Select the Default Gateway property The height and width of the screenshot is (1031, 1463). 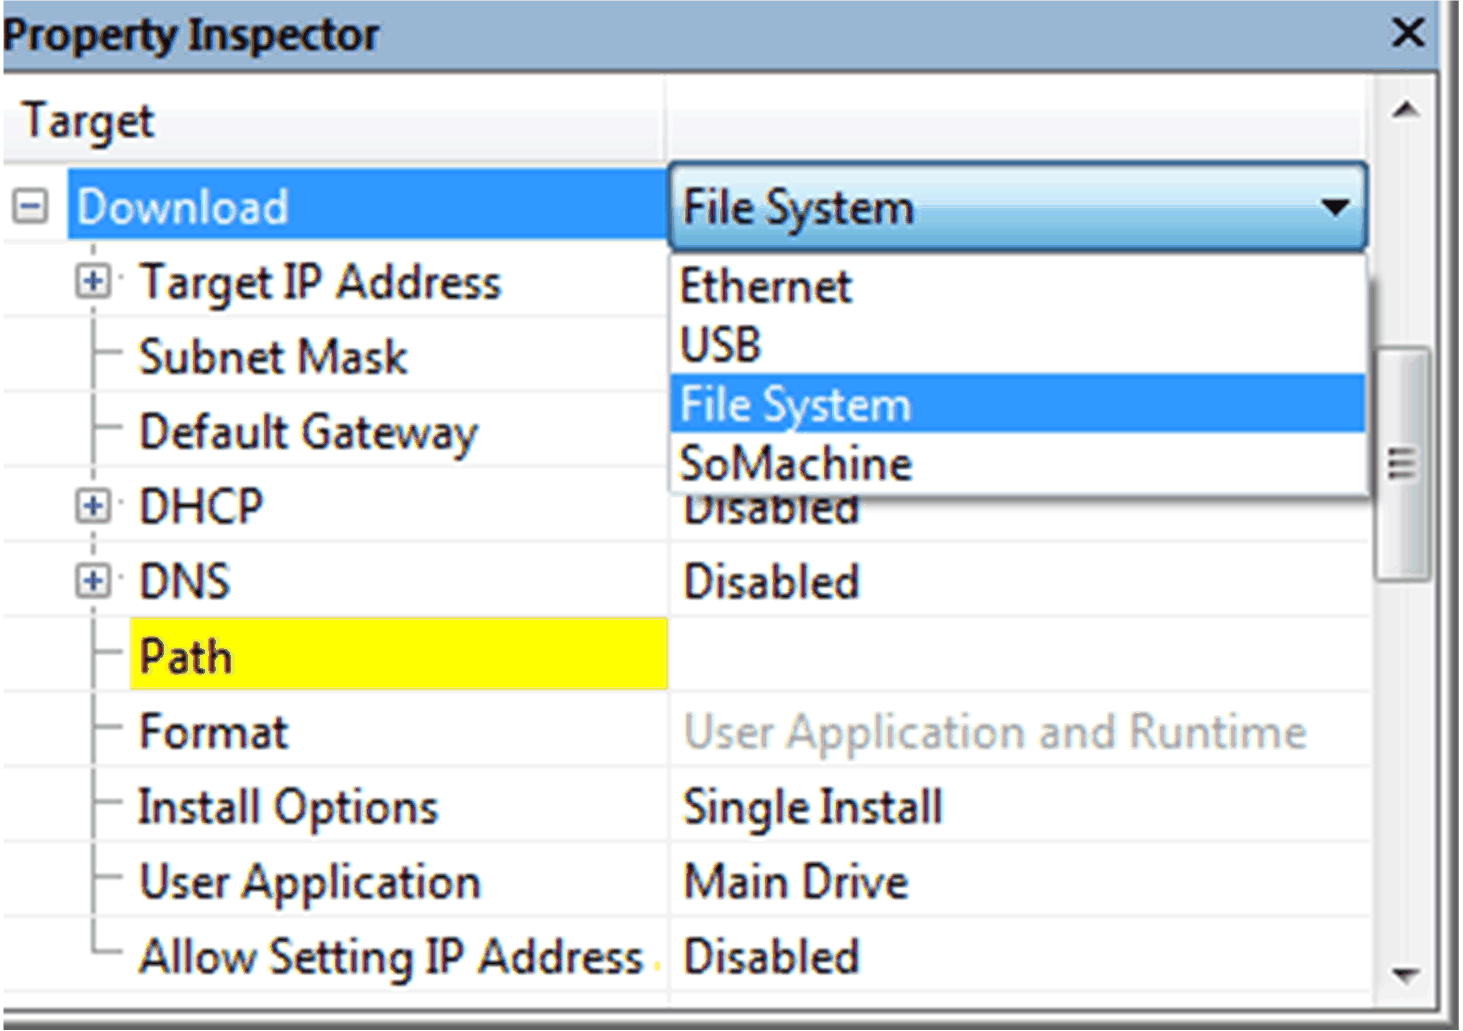point(308,432)
